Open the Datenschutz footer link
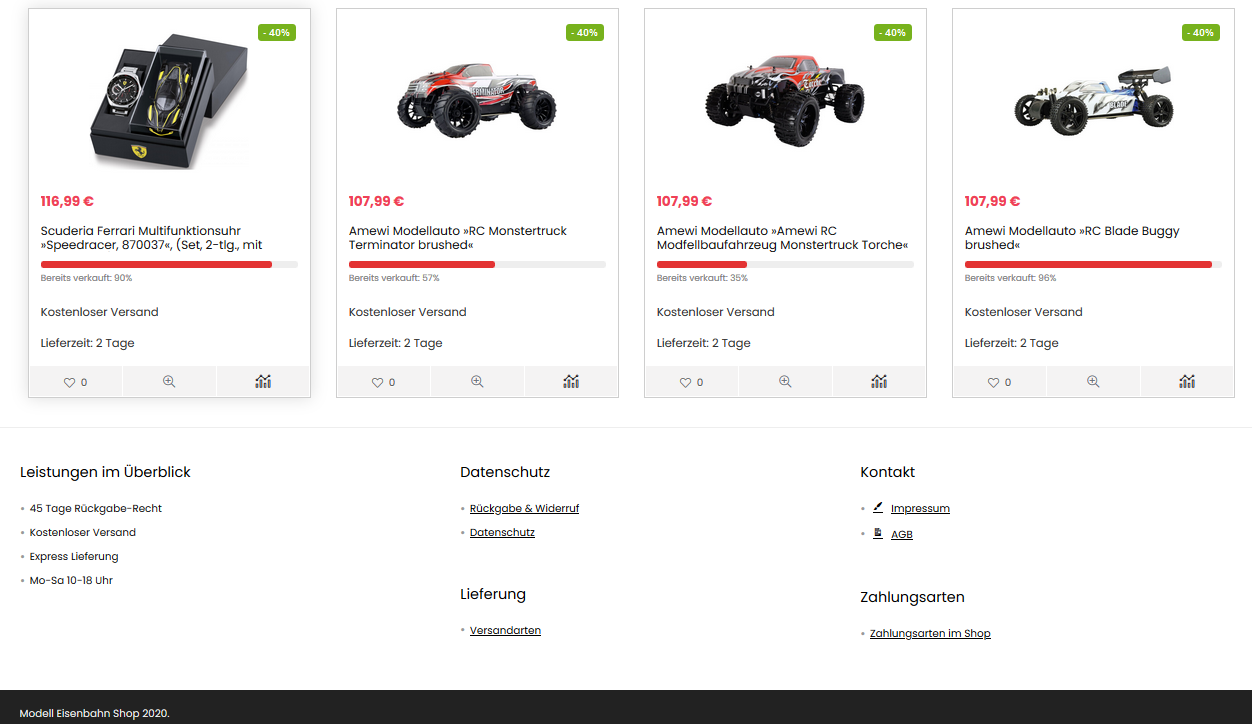This screenshot has height=724, width=1252. (x=502, y=532)
